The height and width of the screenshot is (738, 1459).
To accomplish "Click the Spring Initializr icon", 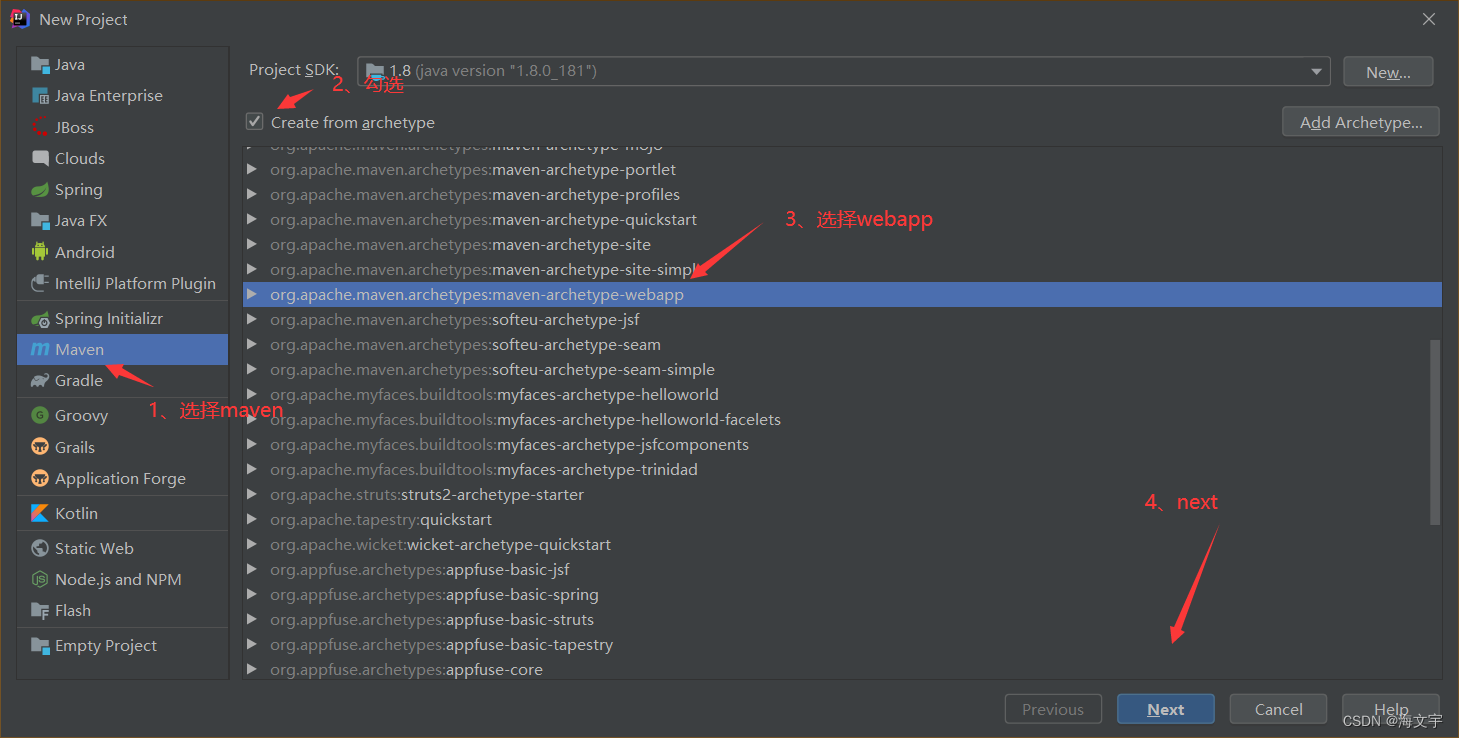I will click(40, 319).
